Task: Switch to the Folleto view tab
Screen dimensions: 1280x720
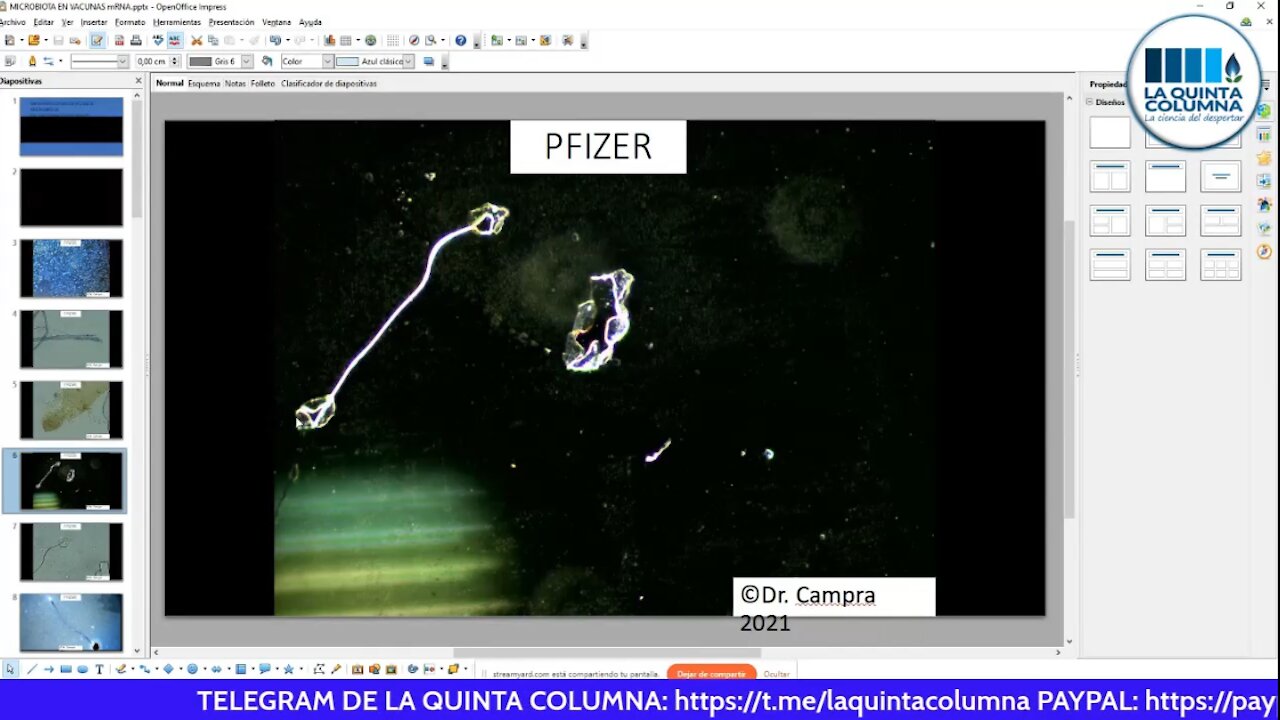Action: (x=263, y=84)
